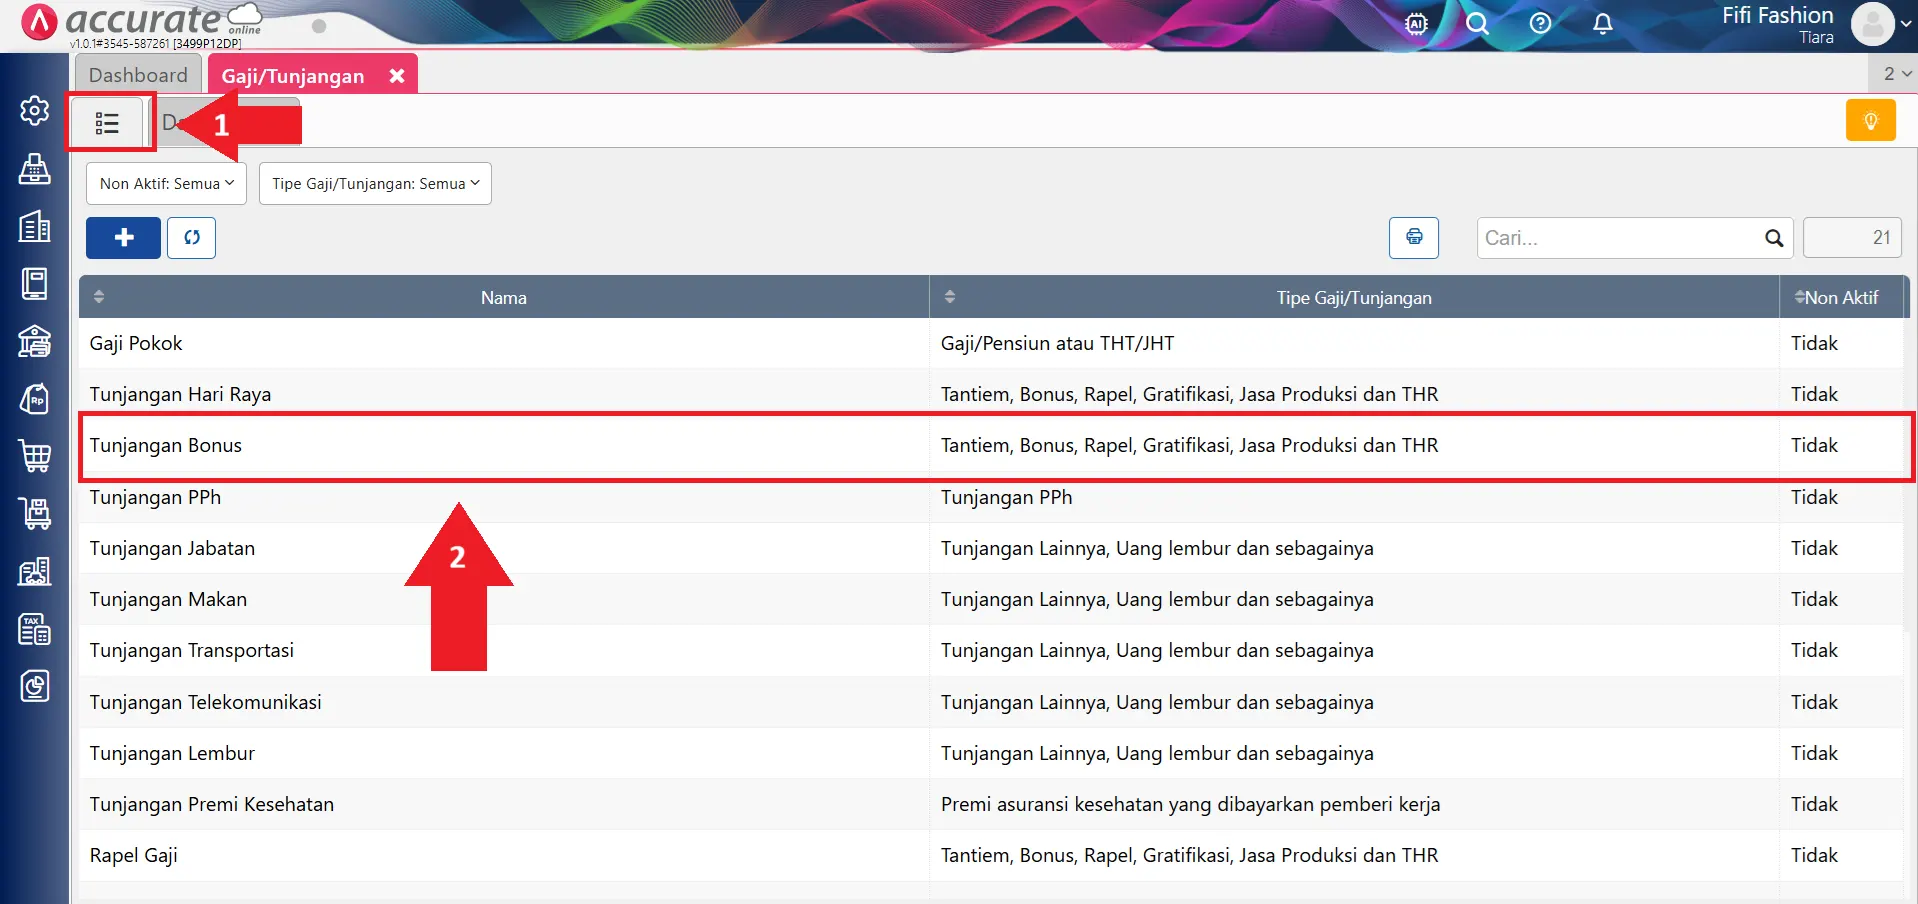Click in the Cari search field
The width and height of the screenshot is (1918, 904).
click(1620, 238)
